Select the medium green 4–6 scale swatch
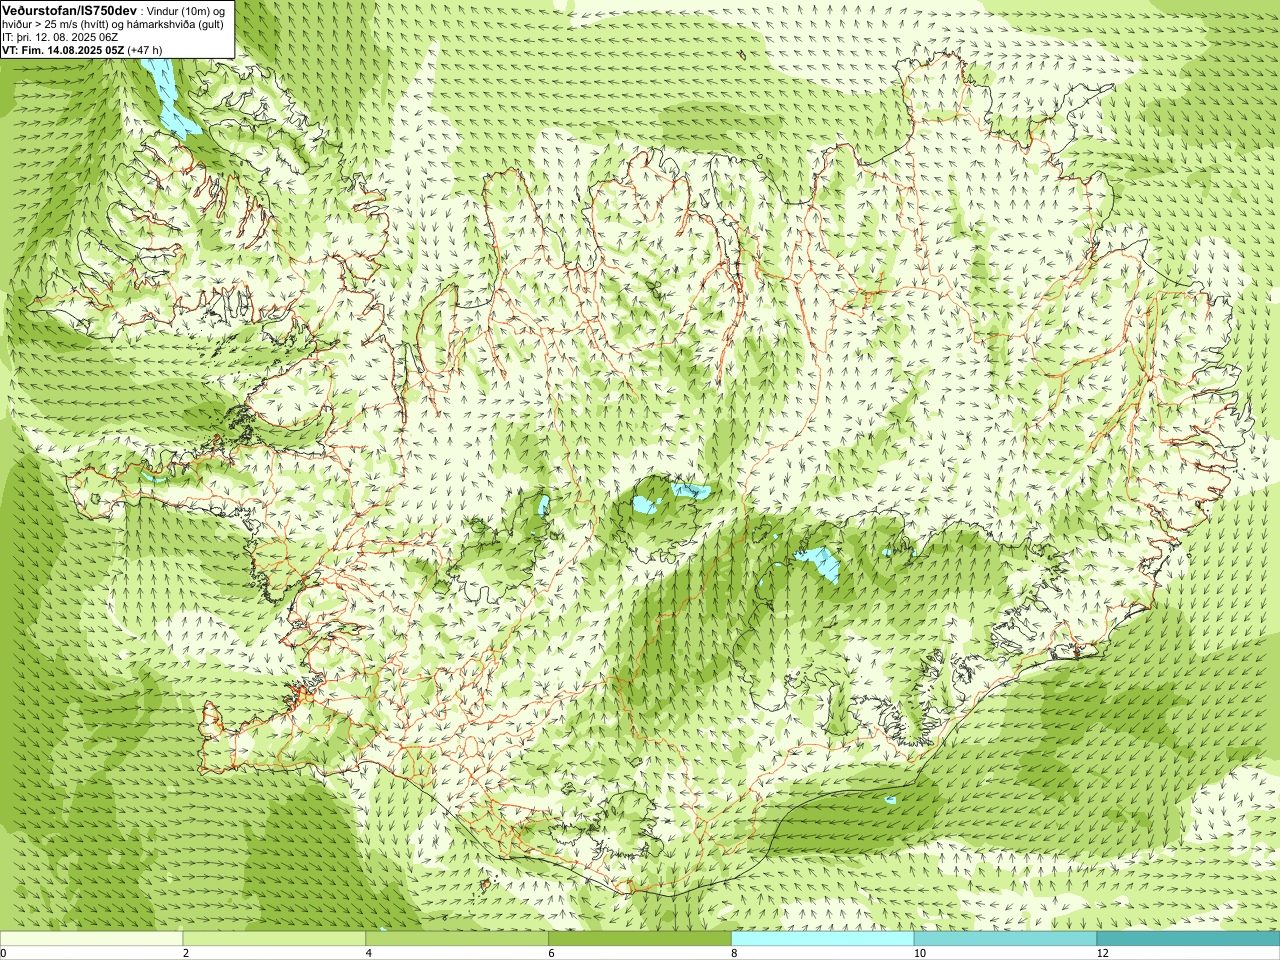This screenshot has height=960, width=1280. coord(457,939)
